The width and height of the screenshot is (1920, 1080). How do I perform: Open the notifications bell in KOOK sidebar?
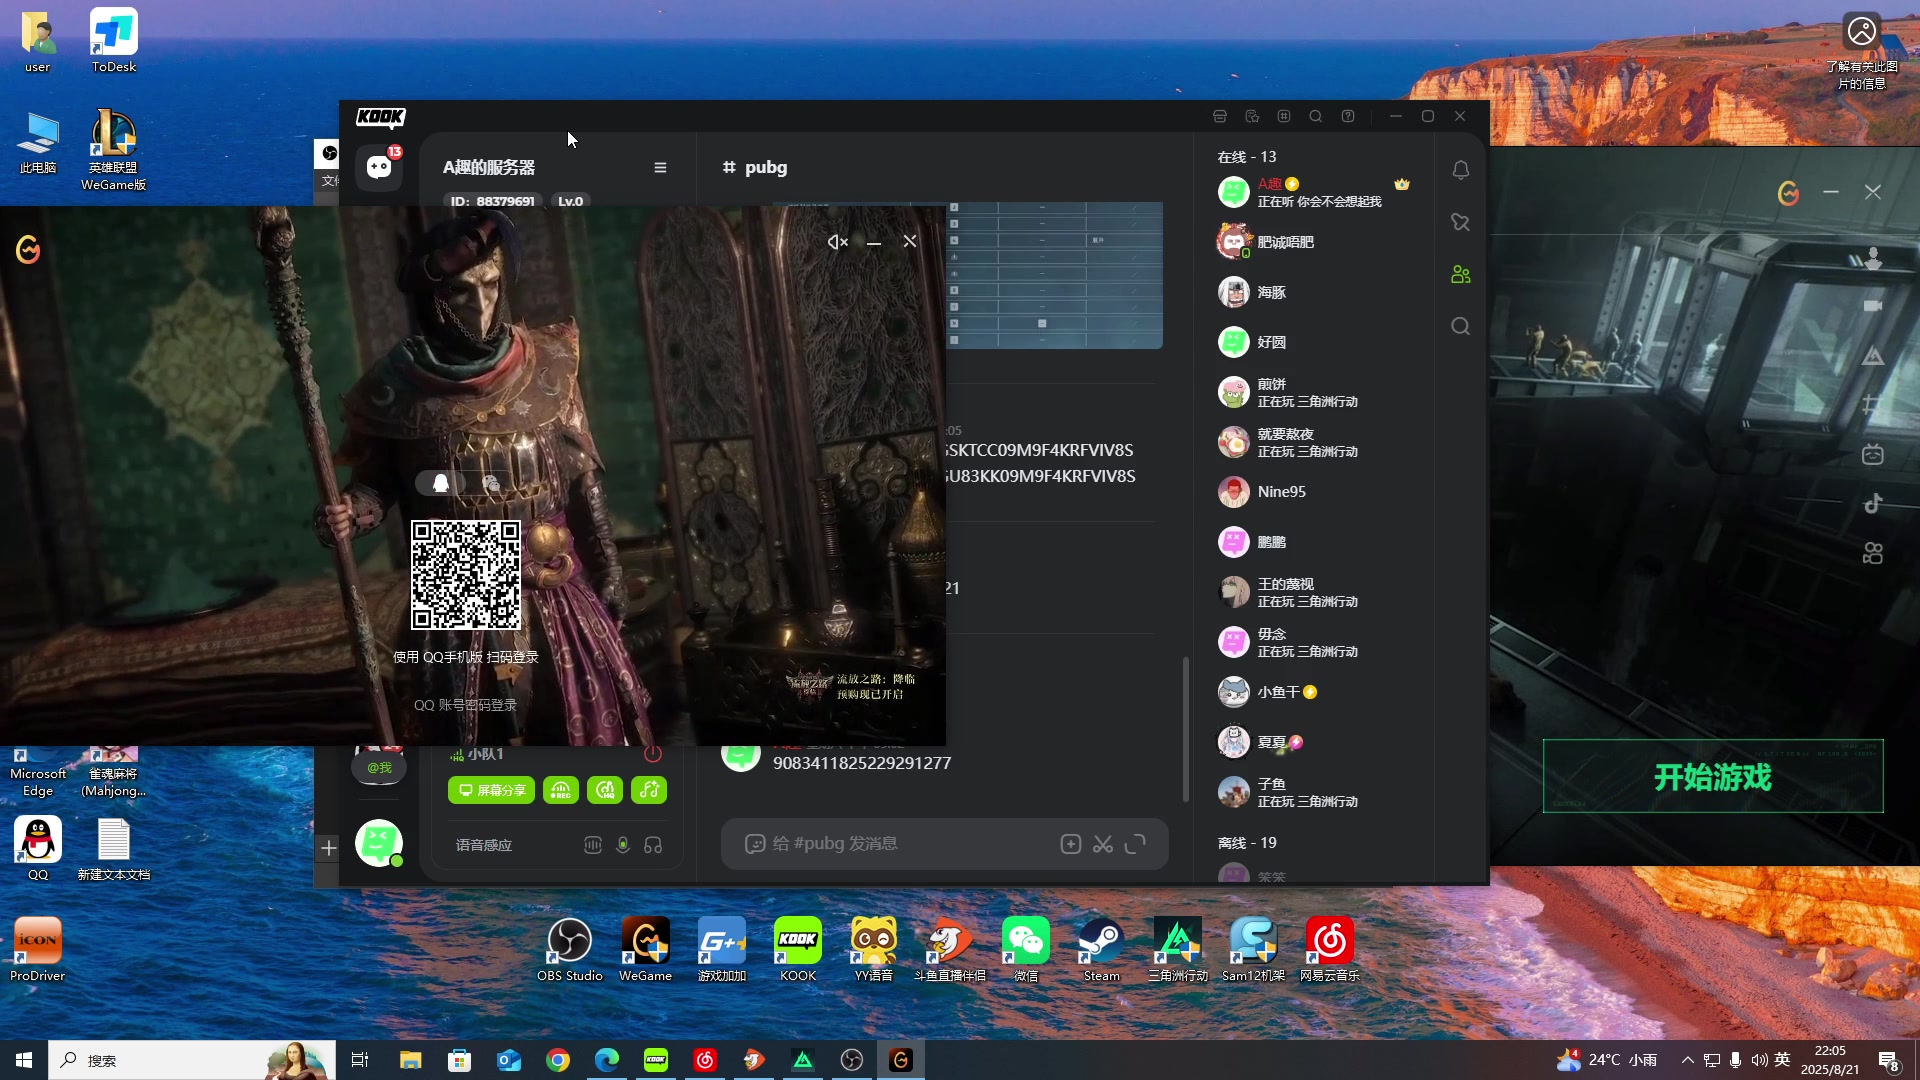[x=1461, y=170]
